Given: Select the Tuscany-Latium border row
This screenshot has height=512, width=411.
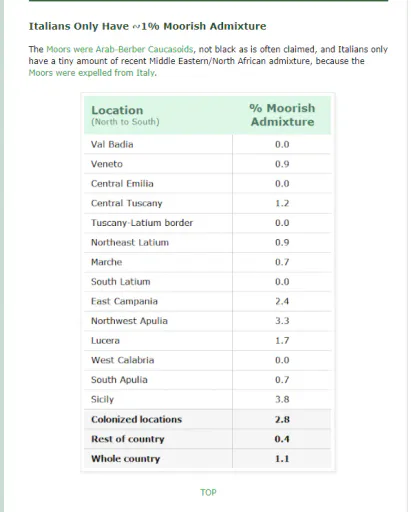Looking at the screenshot, I should tap(208, 223).
